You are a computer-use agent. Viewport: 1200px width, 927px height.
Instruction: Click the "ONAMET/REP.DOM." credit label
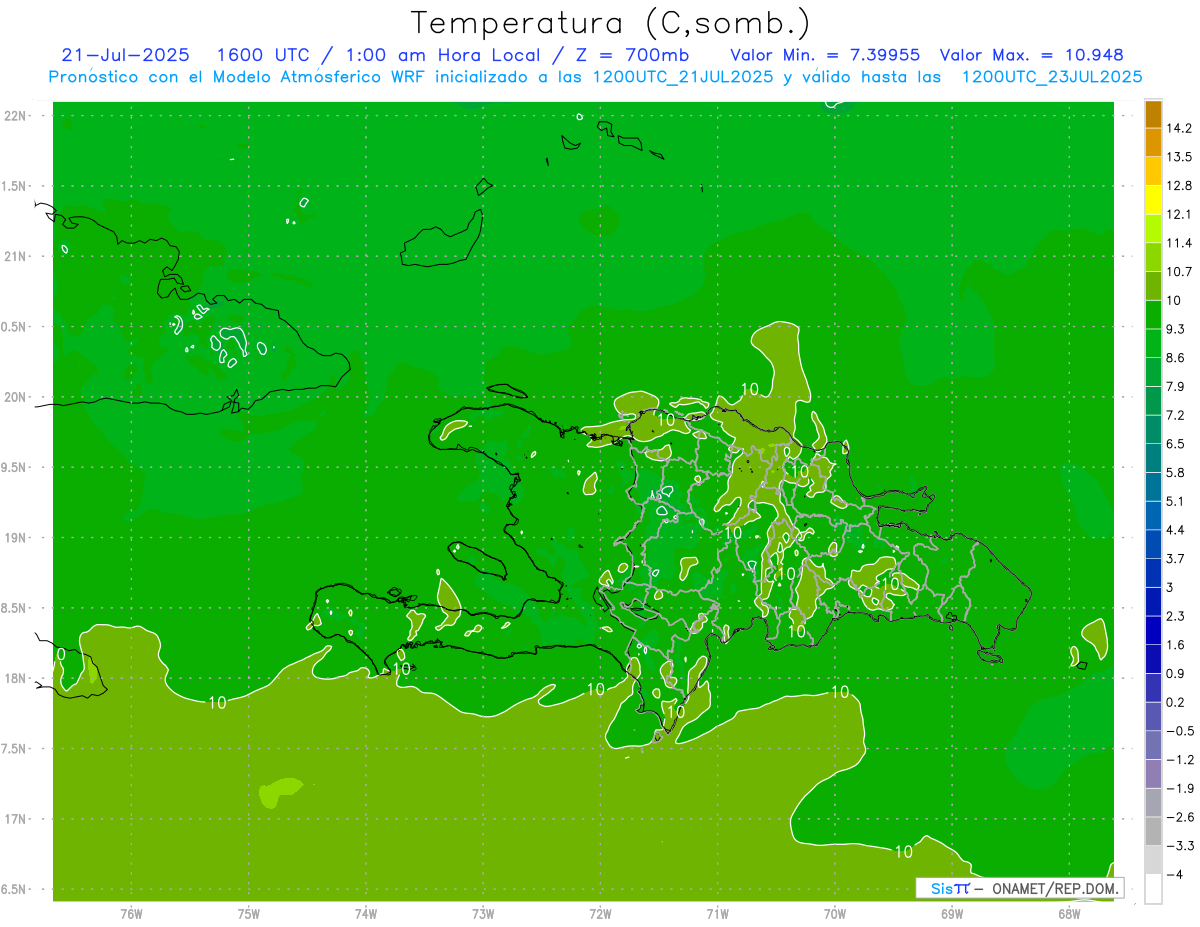tap(1053, 888)
